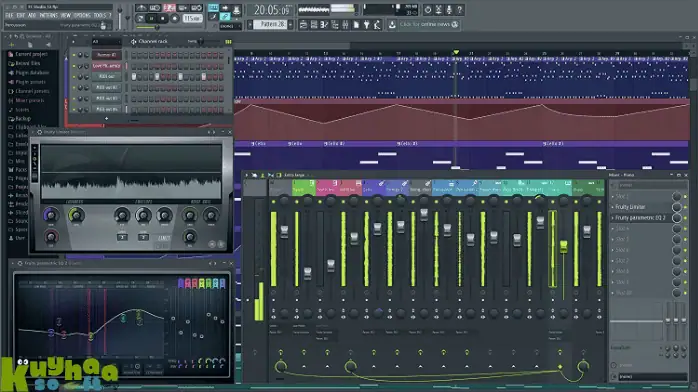Click the download icon beside online news
Screen dimensions: 698x392
tap(392, 24)
